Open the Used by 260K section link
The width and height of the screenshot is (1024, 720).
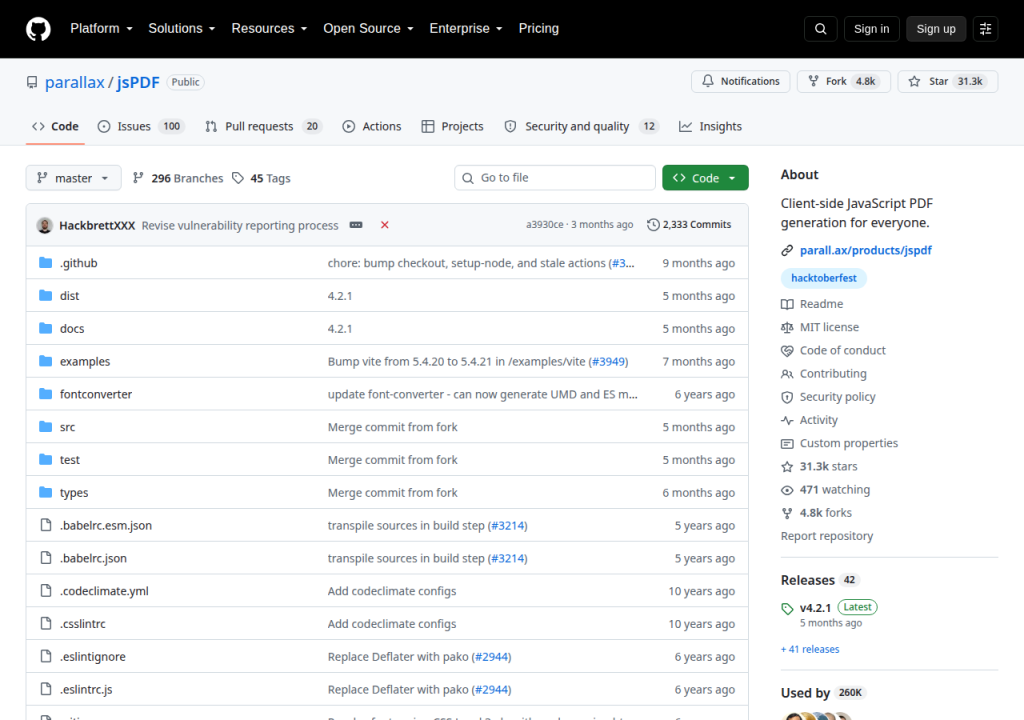pos(824,693)
